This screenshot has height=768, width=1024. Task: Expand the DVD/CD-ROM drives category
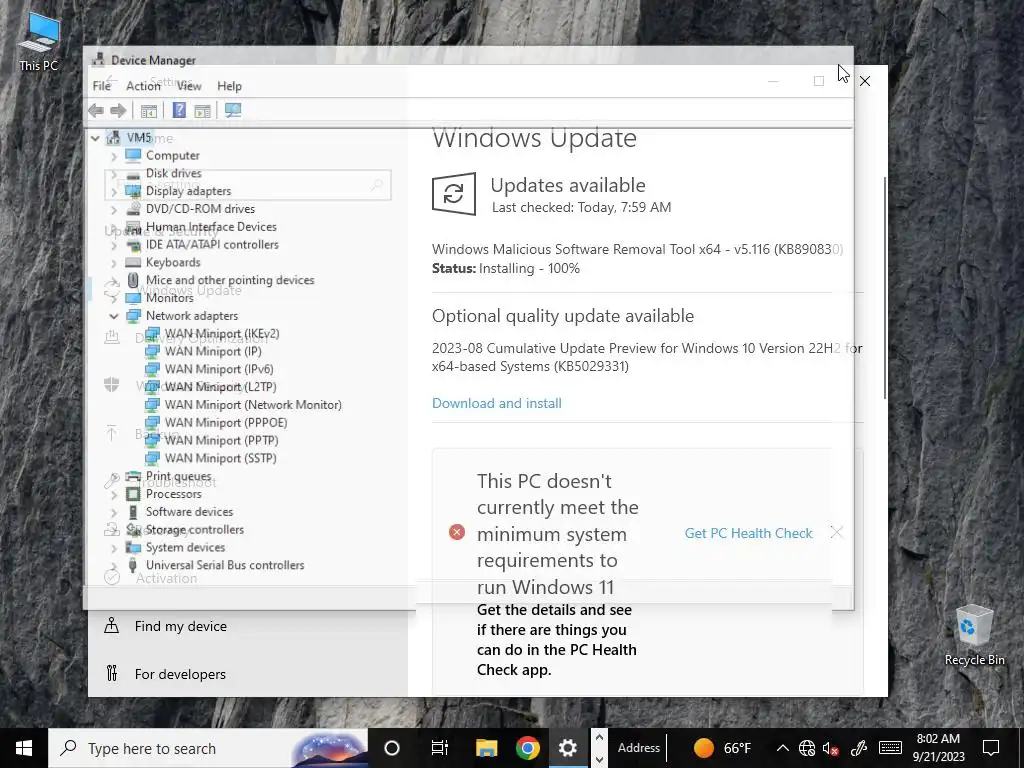[114, 210]
